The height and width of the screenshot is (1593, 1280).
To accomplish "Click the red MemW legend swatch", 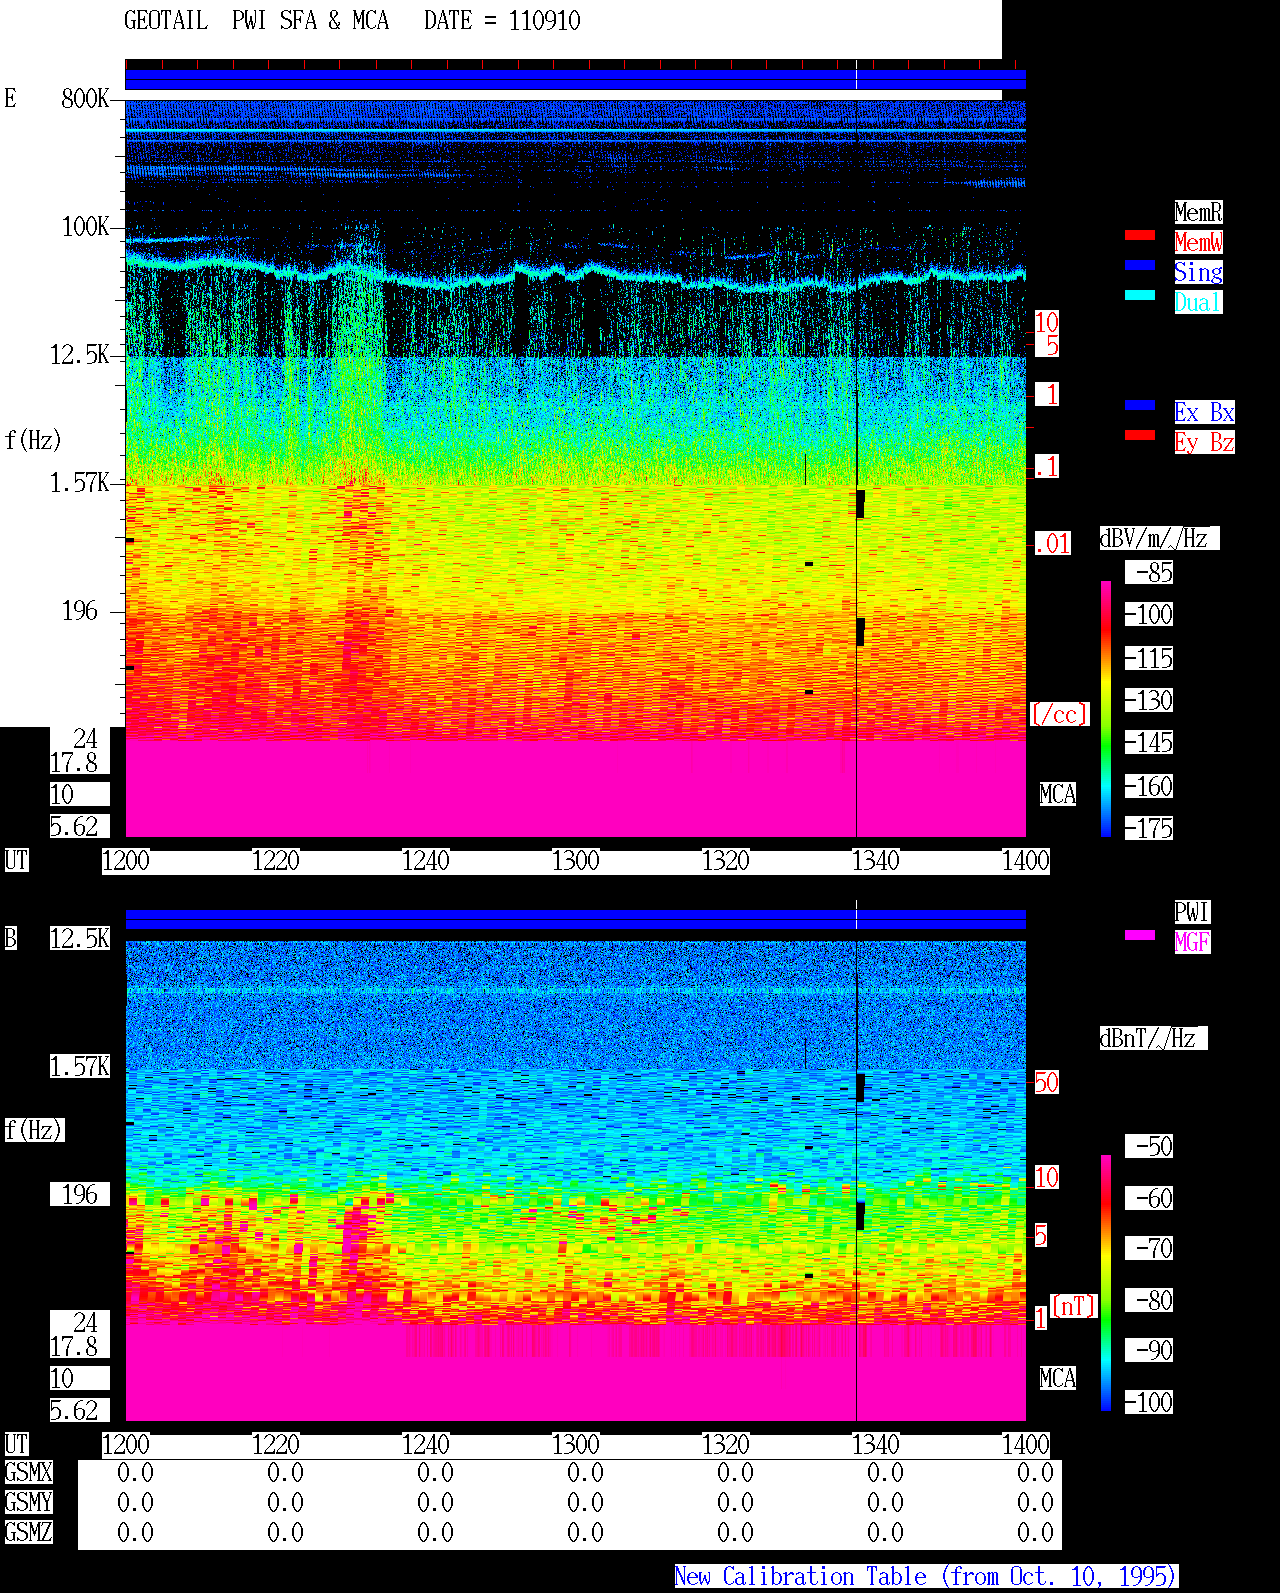I will coord(1140,235).
